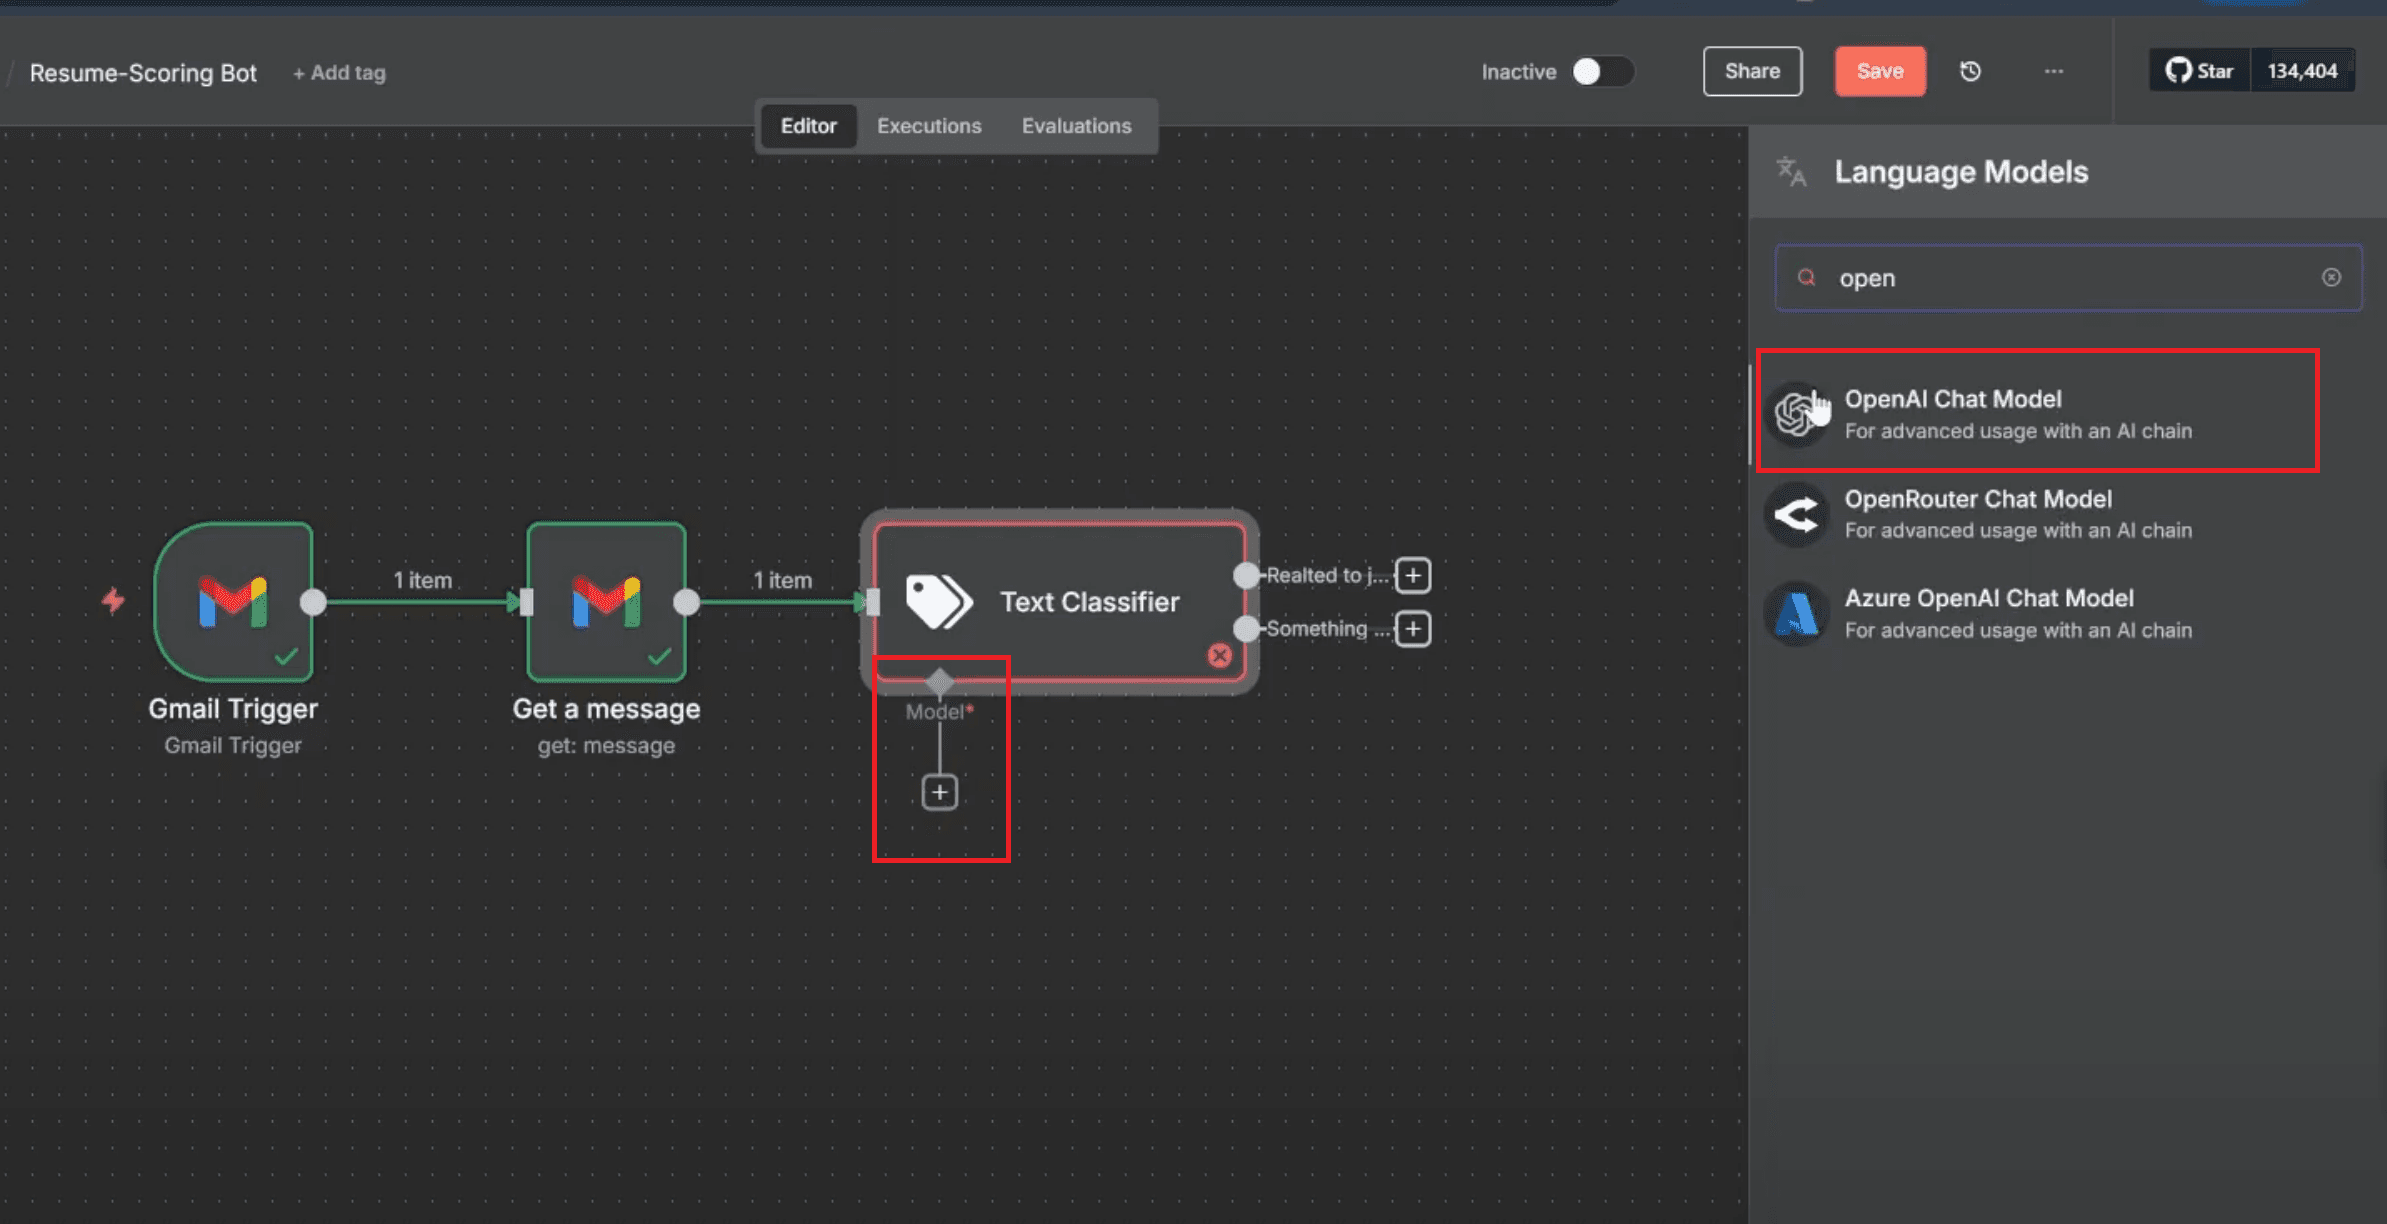Click the Resume-Scoring Bot workflow name
Viewport: 2387px width, 1224px height.
click(x=143, y=73)
